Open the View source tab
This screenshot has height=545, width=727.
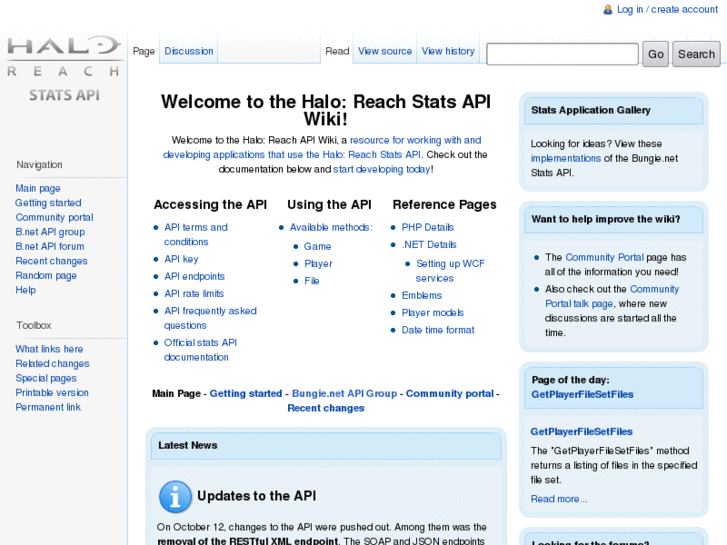(x=385, y=51)
